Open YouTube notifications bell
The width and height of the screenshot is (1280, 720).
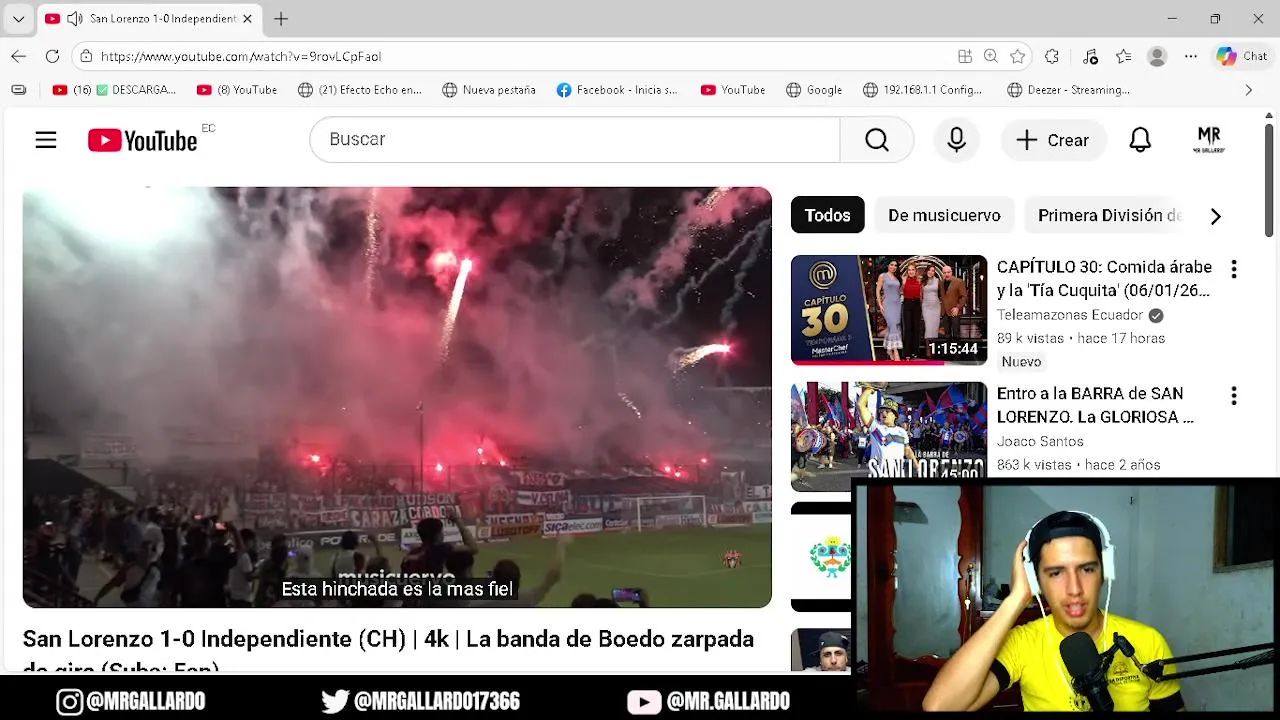[1140, 140]
